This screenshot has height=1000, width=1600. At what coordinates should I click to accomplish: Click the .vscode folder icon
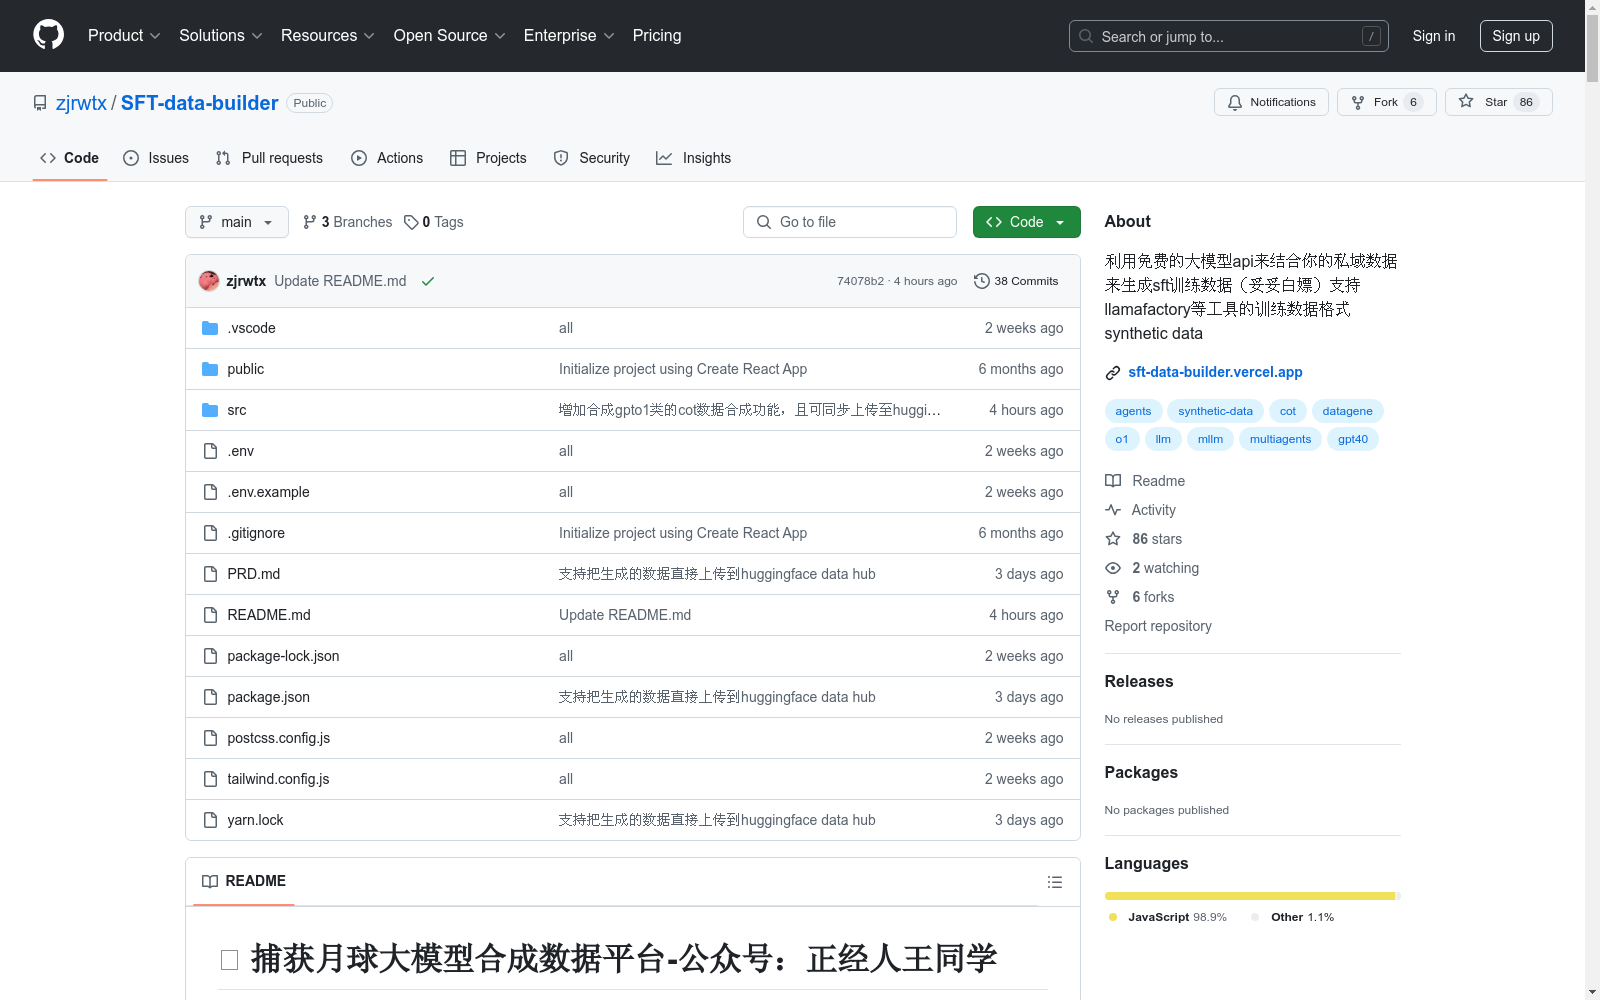[x=210, y=328]
